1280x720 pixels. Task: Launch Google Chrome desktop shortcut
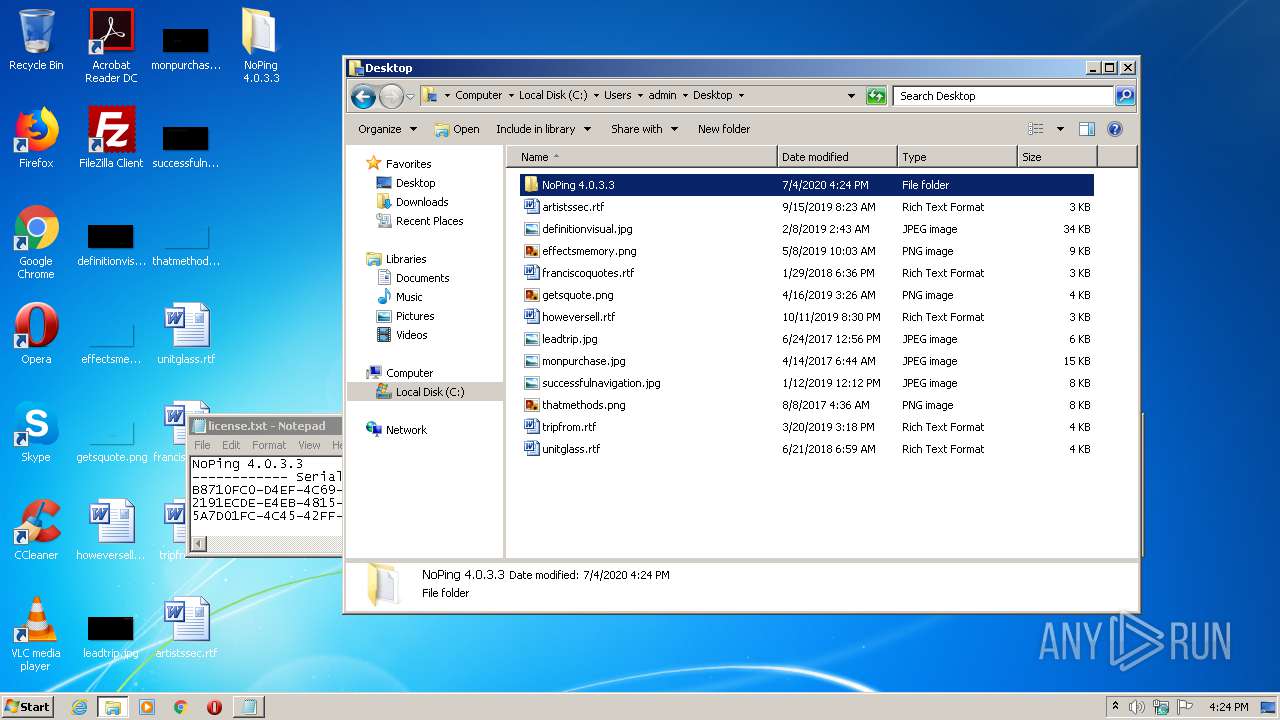point(36,242)
